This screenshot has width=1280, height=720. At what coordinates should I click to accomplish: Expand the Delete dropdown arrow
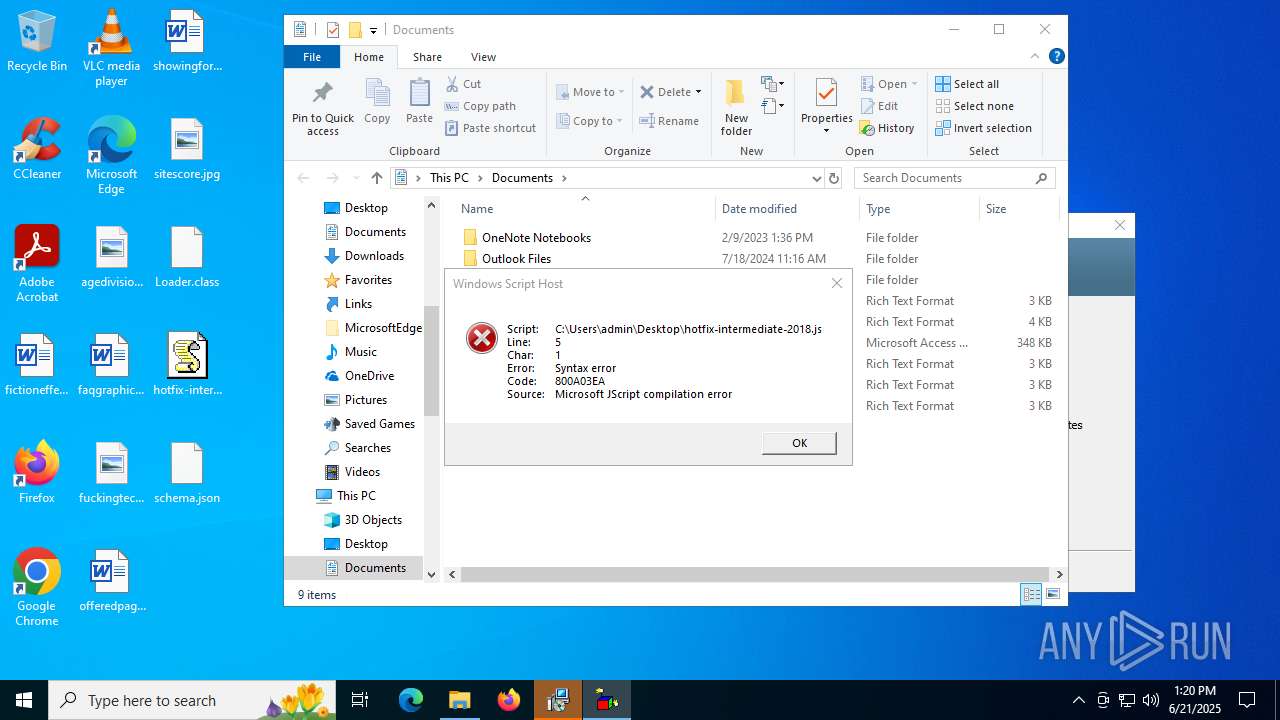698,92
